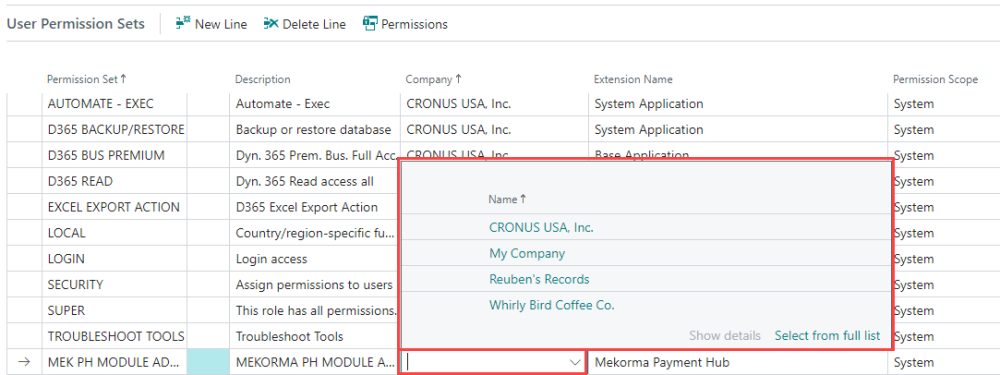Click the Permissions label in toolbar
The image size is (1000, 375).
click(415, 24)
